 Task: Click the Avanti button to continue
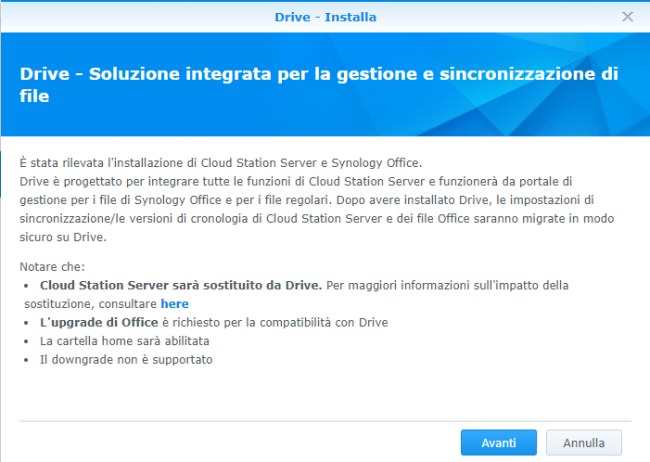pyautogui.click(x=499, y=443)
